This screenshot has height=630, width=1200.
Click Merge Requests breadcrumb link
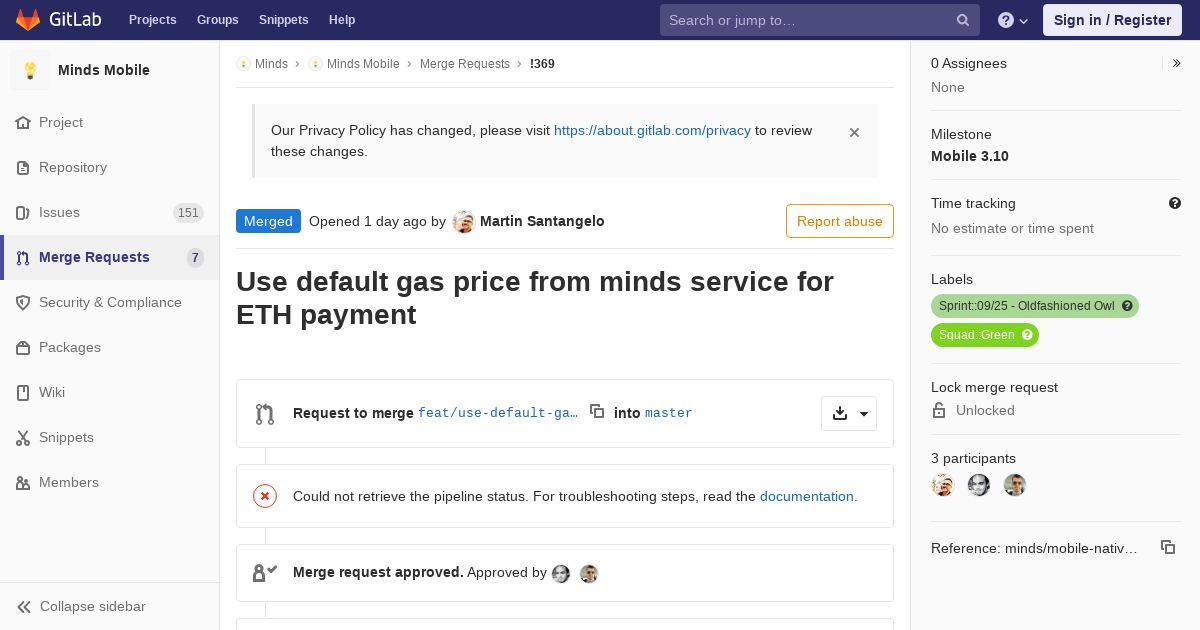465,64
